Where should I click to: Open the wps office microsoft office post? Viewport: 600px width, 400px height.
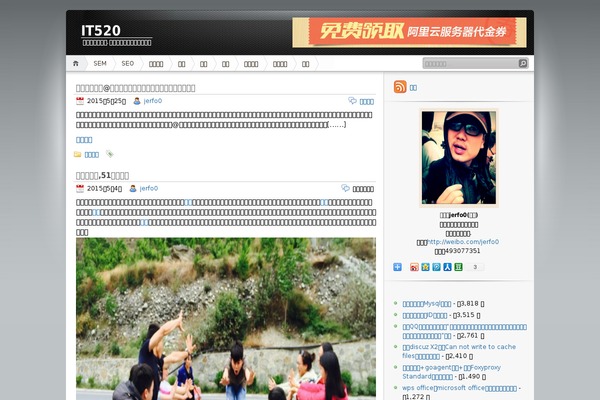[x=459, y=388]
